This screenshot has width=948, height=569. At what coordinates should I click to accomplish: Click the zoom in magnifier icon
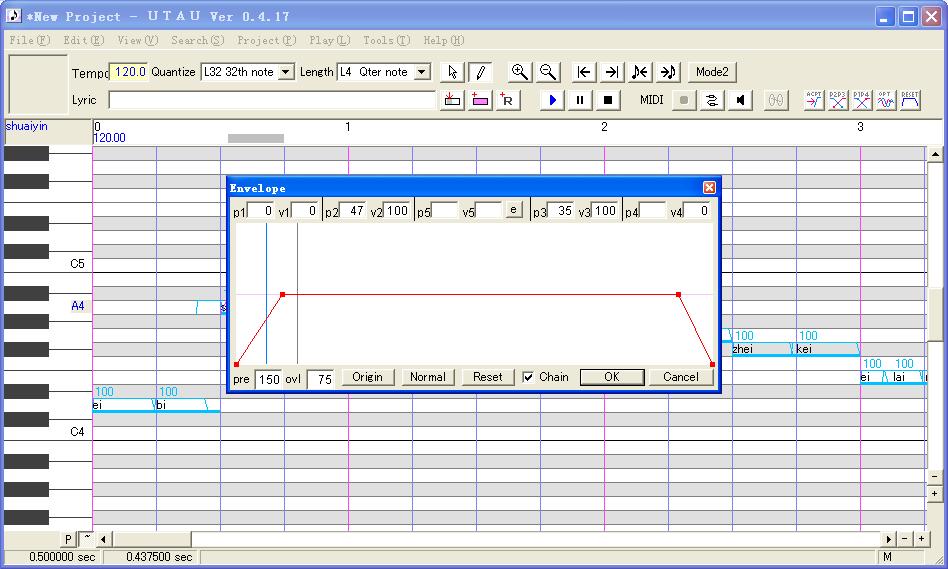tap(519, 72)
